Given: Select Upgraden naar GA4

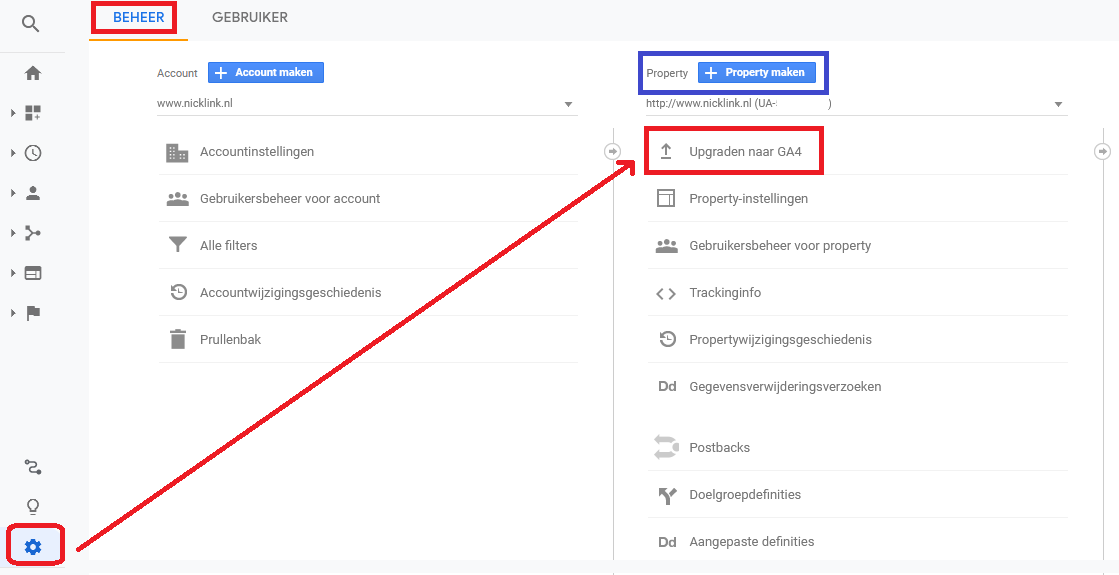Looking at the screenshot, I should point(745,152).
